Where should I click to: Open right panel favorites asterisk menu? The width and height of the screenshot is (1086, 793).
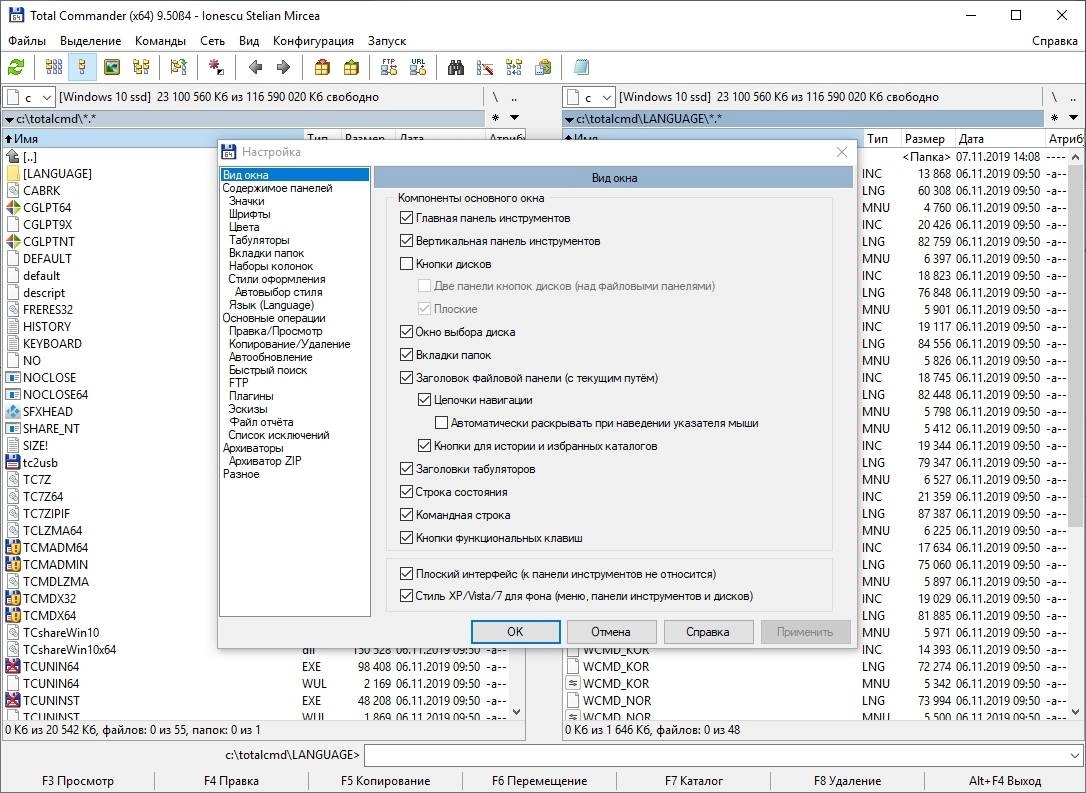point(1054,118)
